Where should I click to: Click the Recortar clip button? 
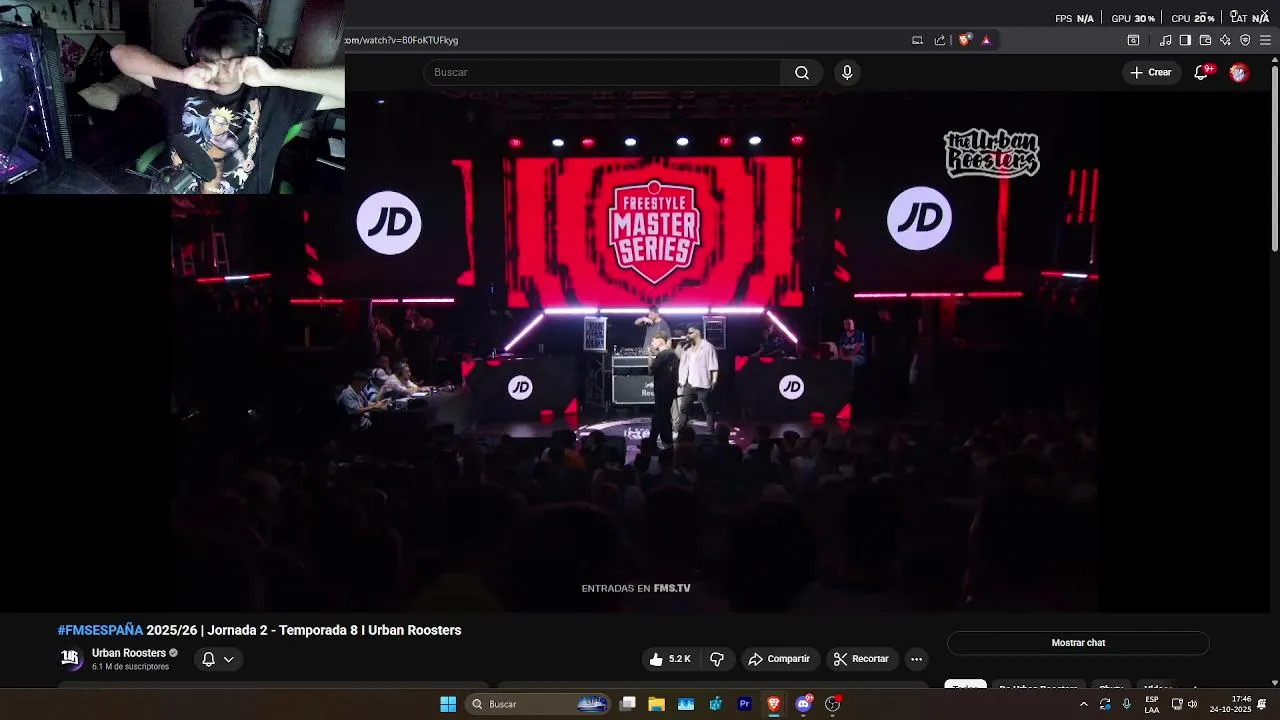861,659
